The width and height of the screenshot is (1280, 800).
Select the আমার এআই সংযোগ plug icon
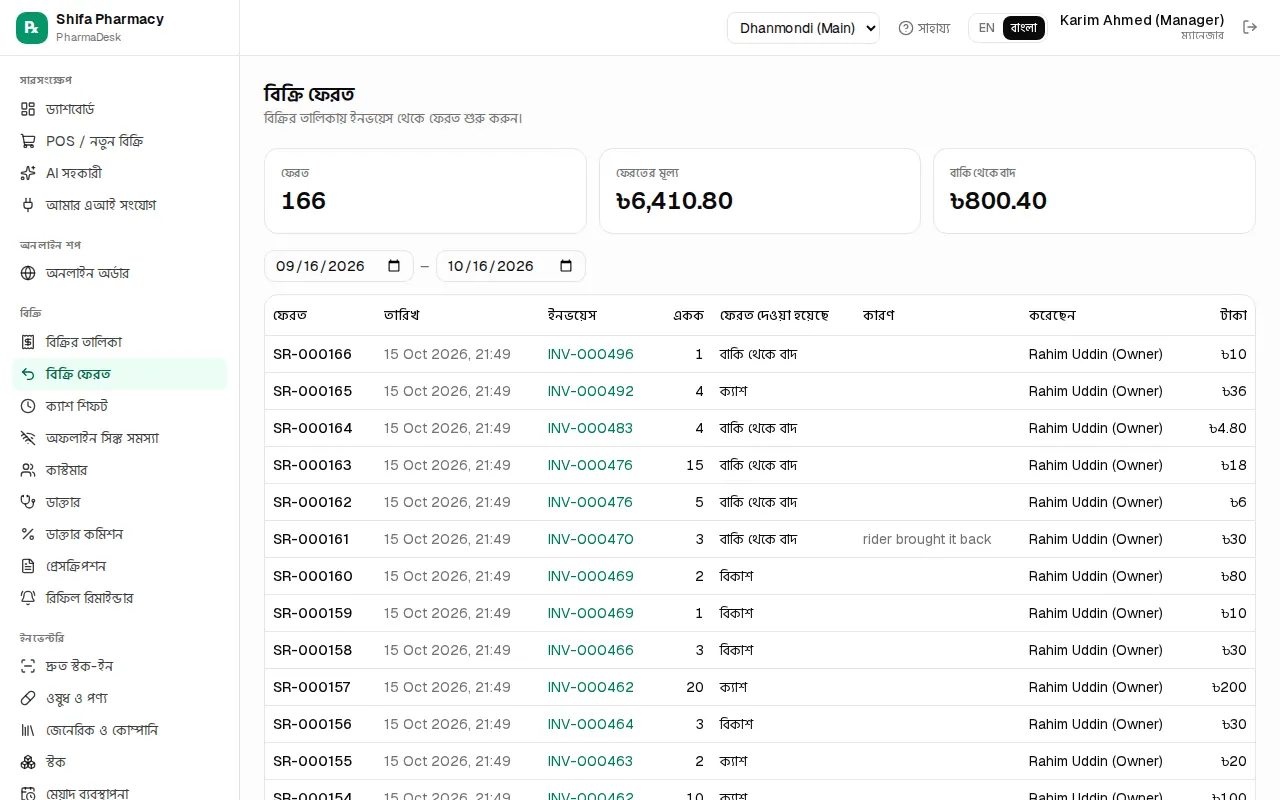pos(28,205)
